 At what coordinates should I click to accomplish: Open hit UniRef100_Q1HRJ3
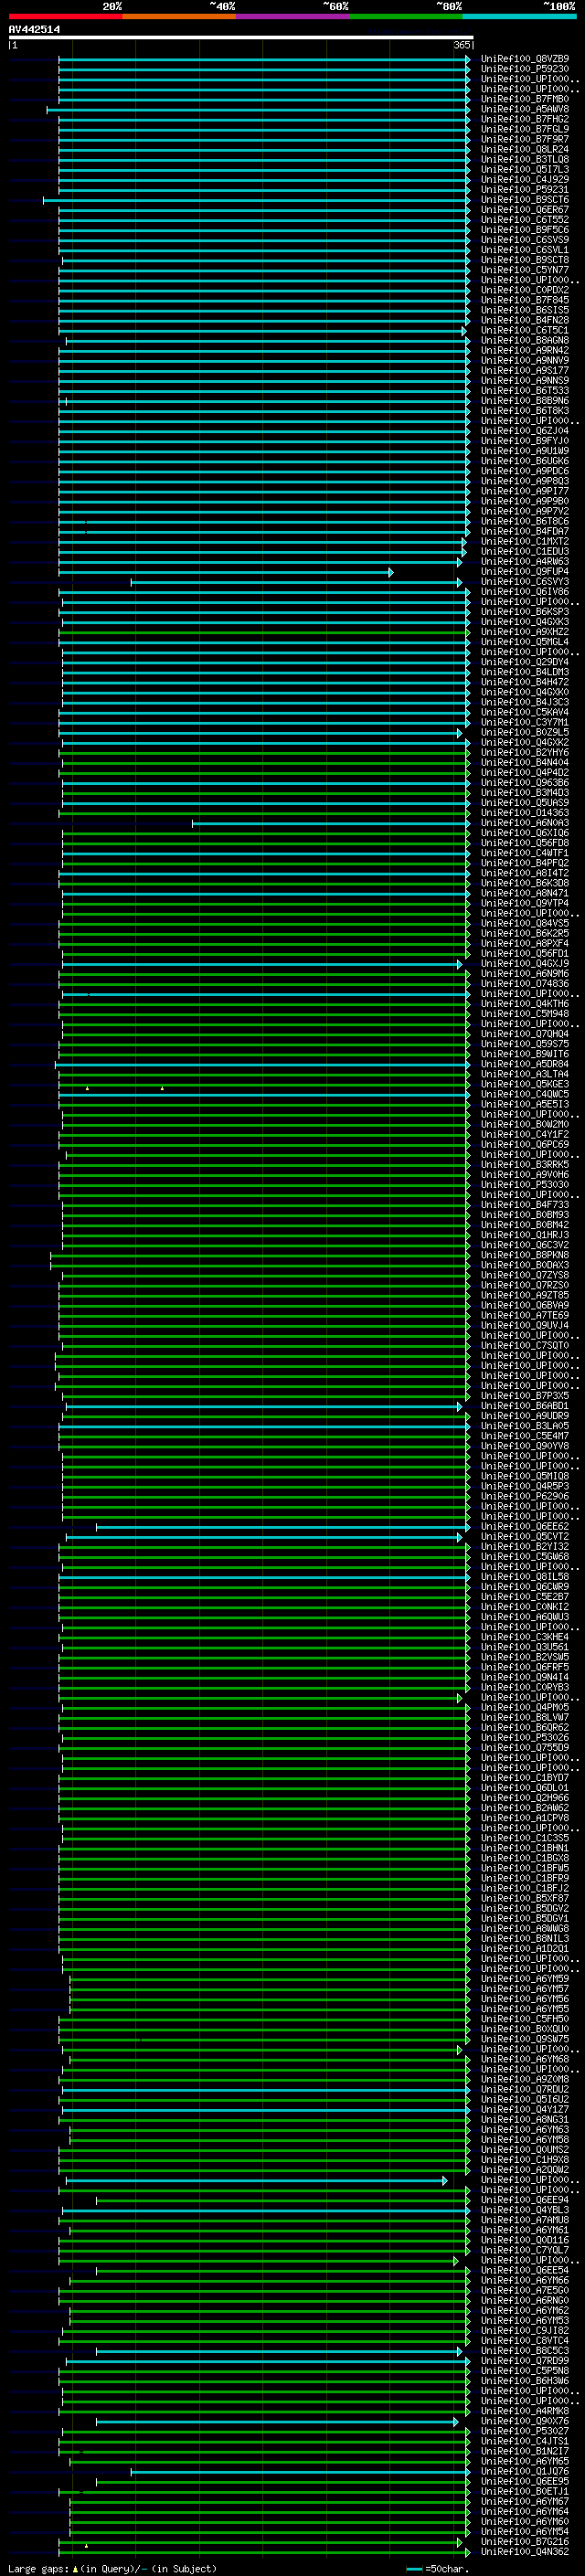pyautogui.click(x=525, y=1235)
